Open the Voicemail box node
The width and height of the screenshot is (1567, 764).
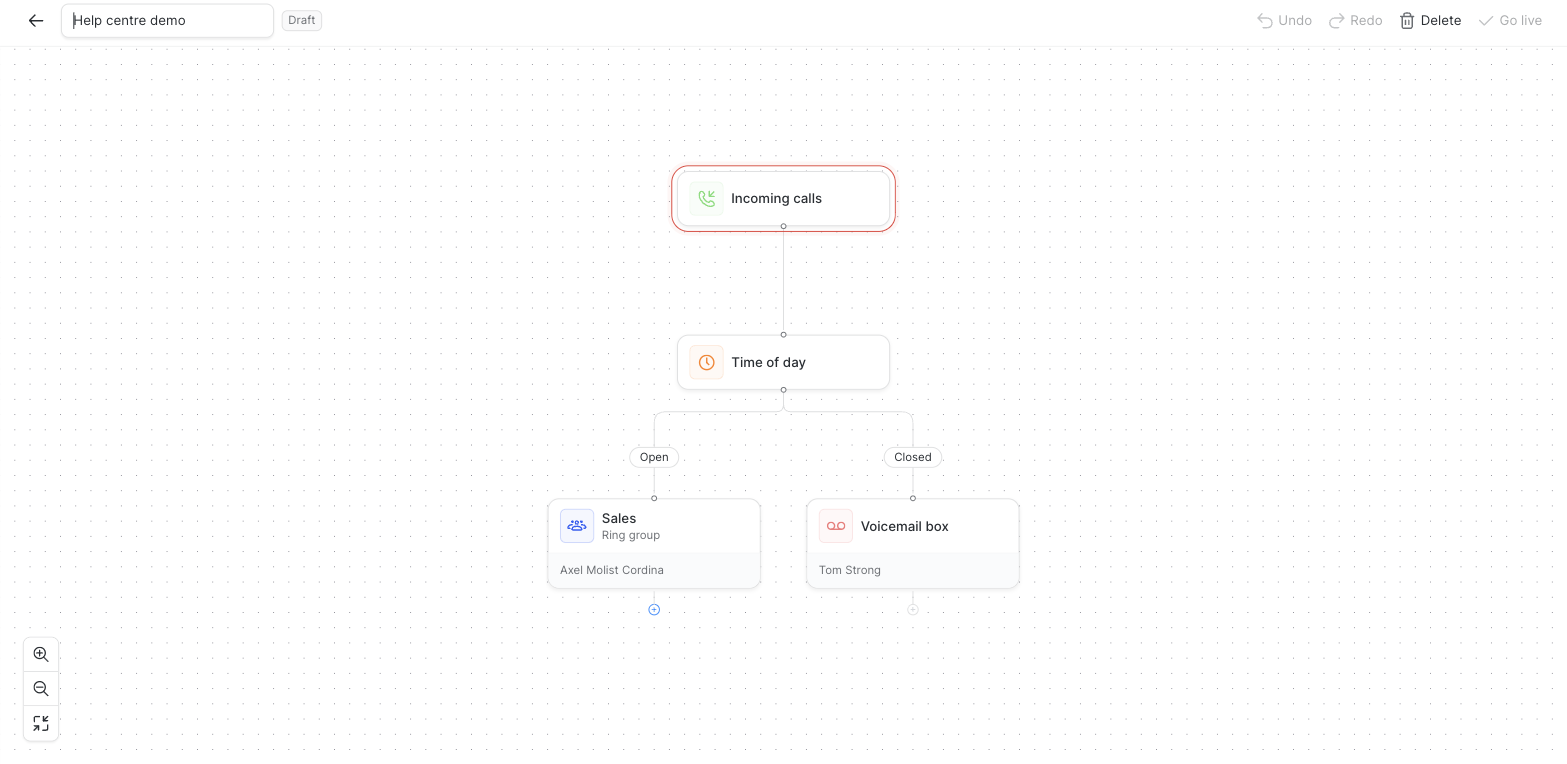pos(913,544)
